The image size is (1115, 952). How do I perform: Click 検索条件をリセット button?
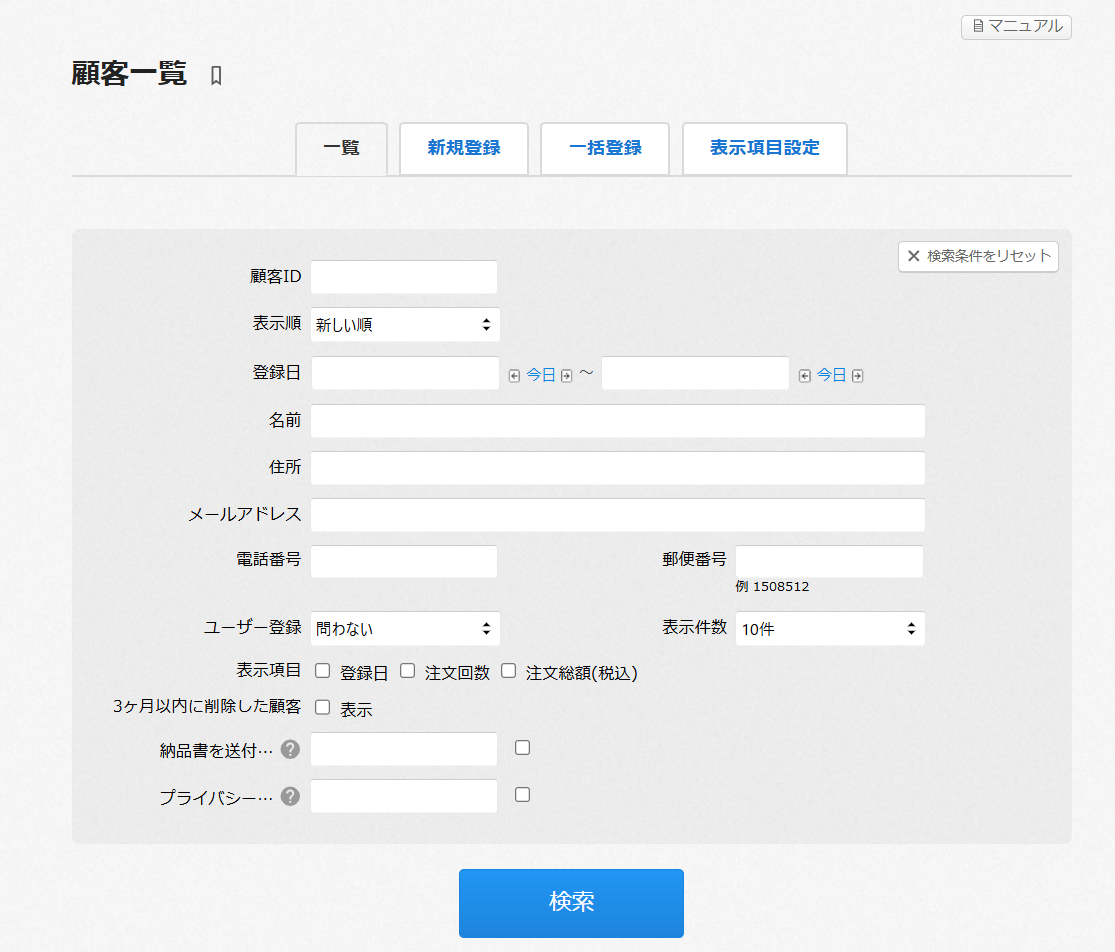[x=978, y=256]
